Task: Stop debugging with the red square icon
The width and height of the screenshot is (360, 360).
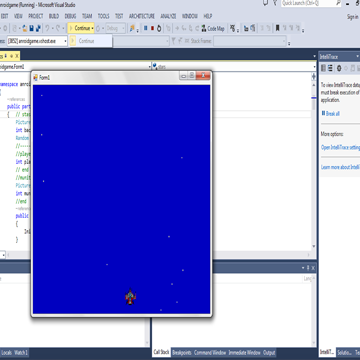Action: point(152,28)
